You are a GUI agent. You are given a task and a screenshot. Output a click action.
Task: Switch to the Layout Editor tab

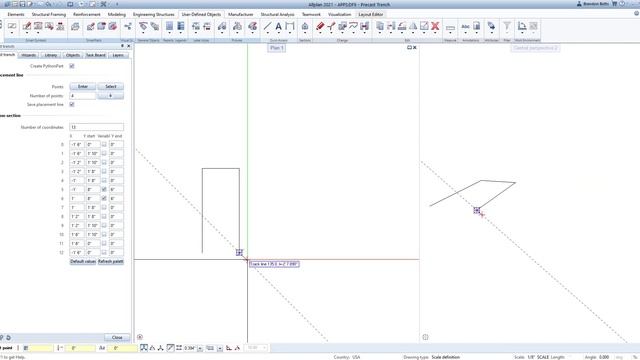[371, 14]
